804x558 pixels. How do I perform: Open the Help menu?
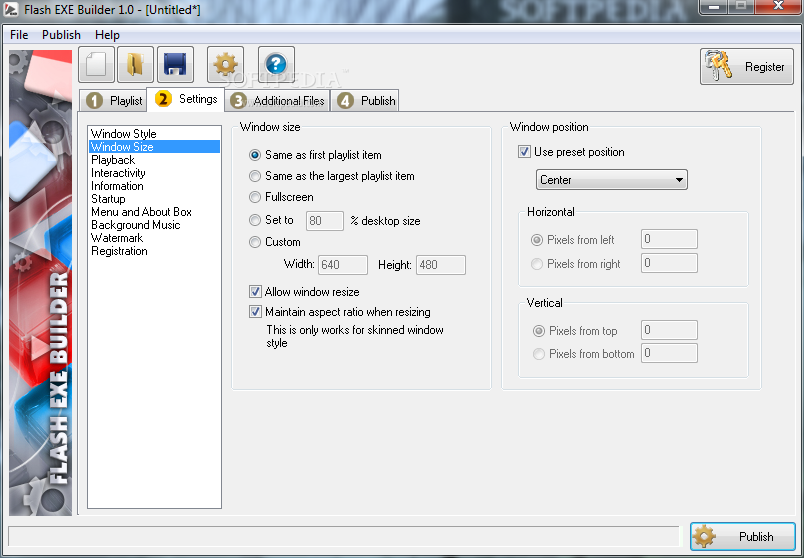(107, 35)
